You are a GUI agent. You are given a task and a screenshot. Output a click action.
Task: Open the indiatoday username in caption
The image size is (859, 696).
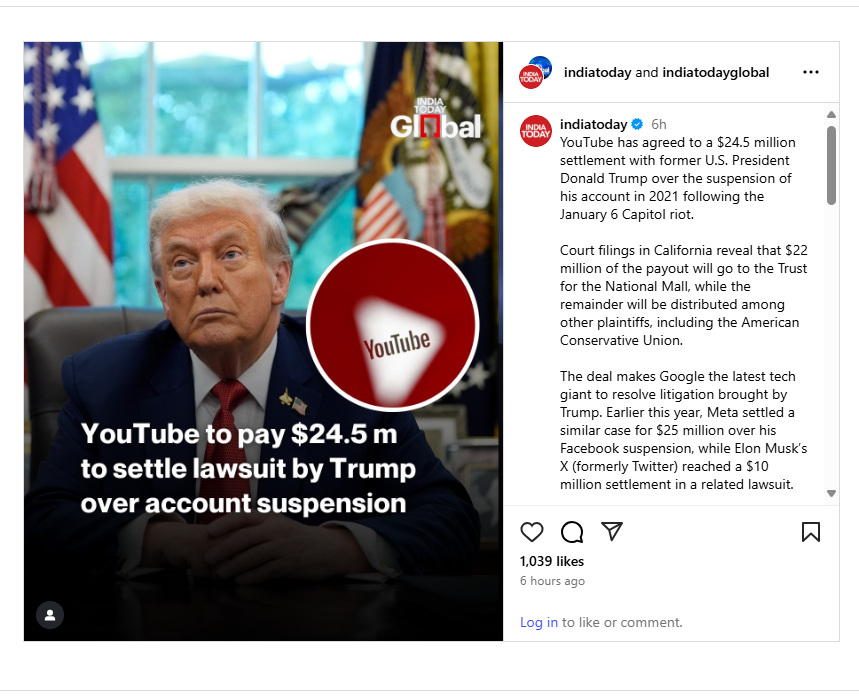[x=593, y=124]
